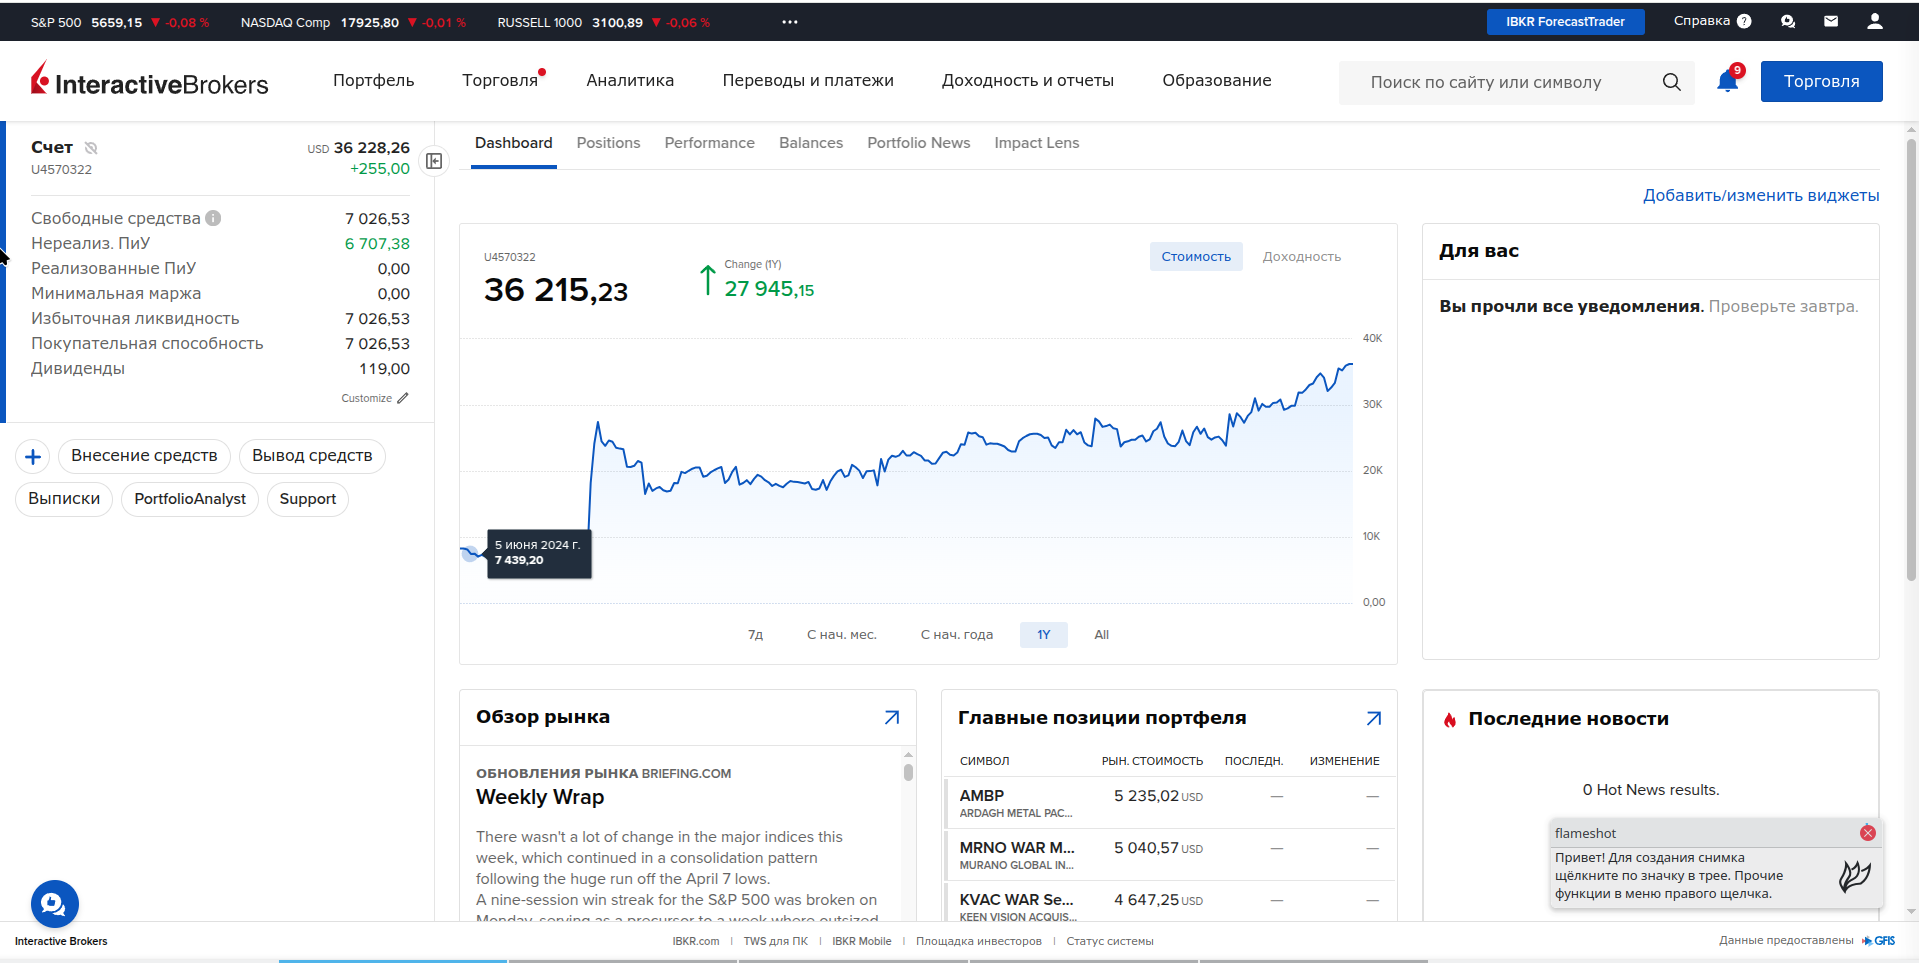The width and height of the screenshot is (1919, 963).
Task: Open the Образование menu
Action: pos(1217,81)
